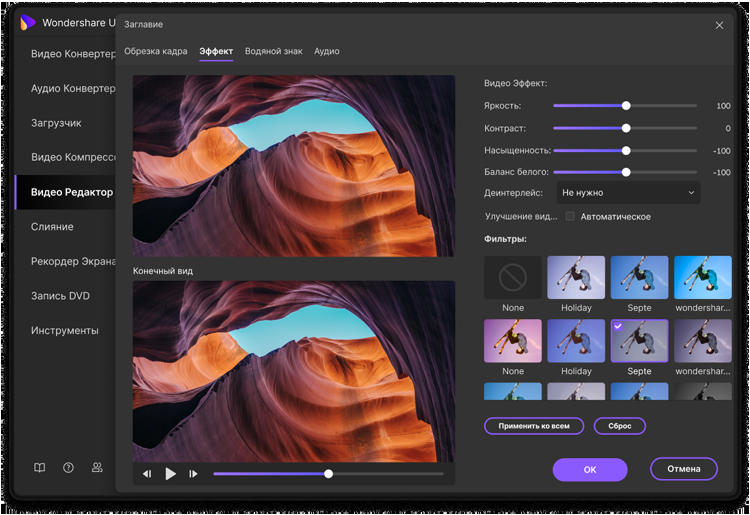Click the Насыщенность slider handle
Viewport: 750px width, 515px height.
pos(626,151)
